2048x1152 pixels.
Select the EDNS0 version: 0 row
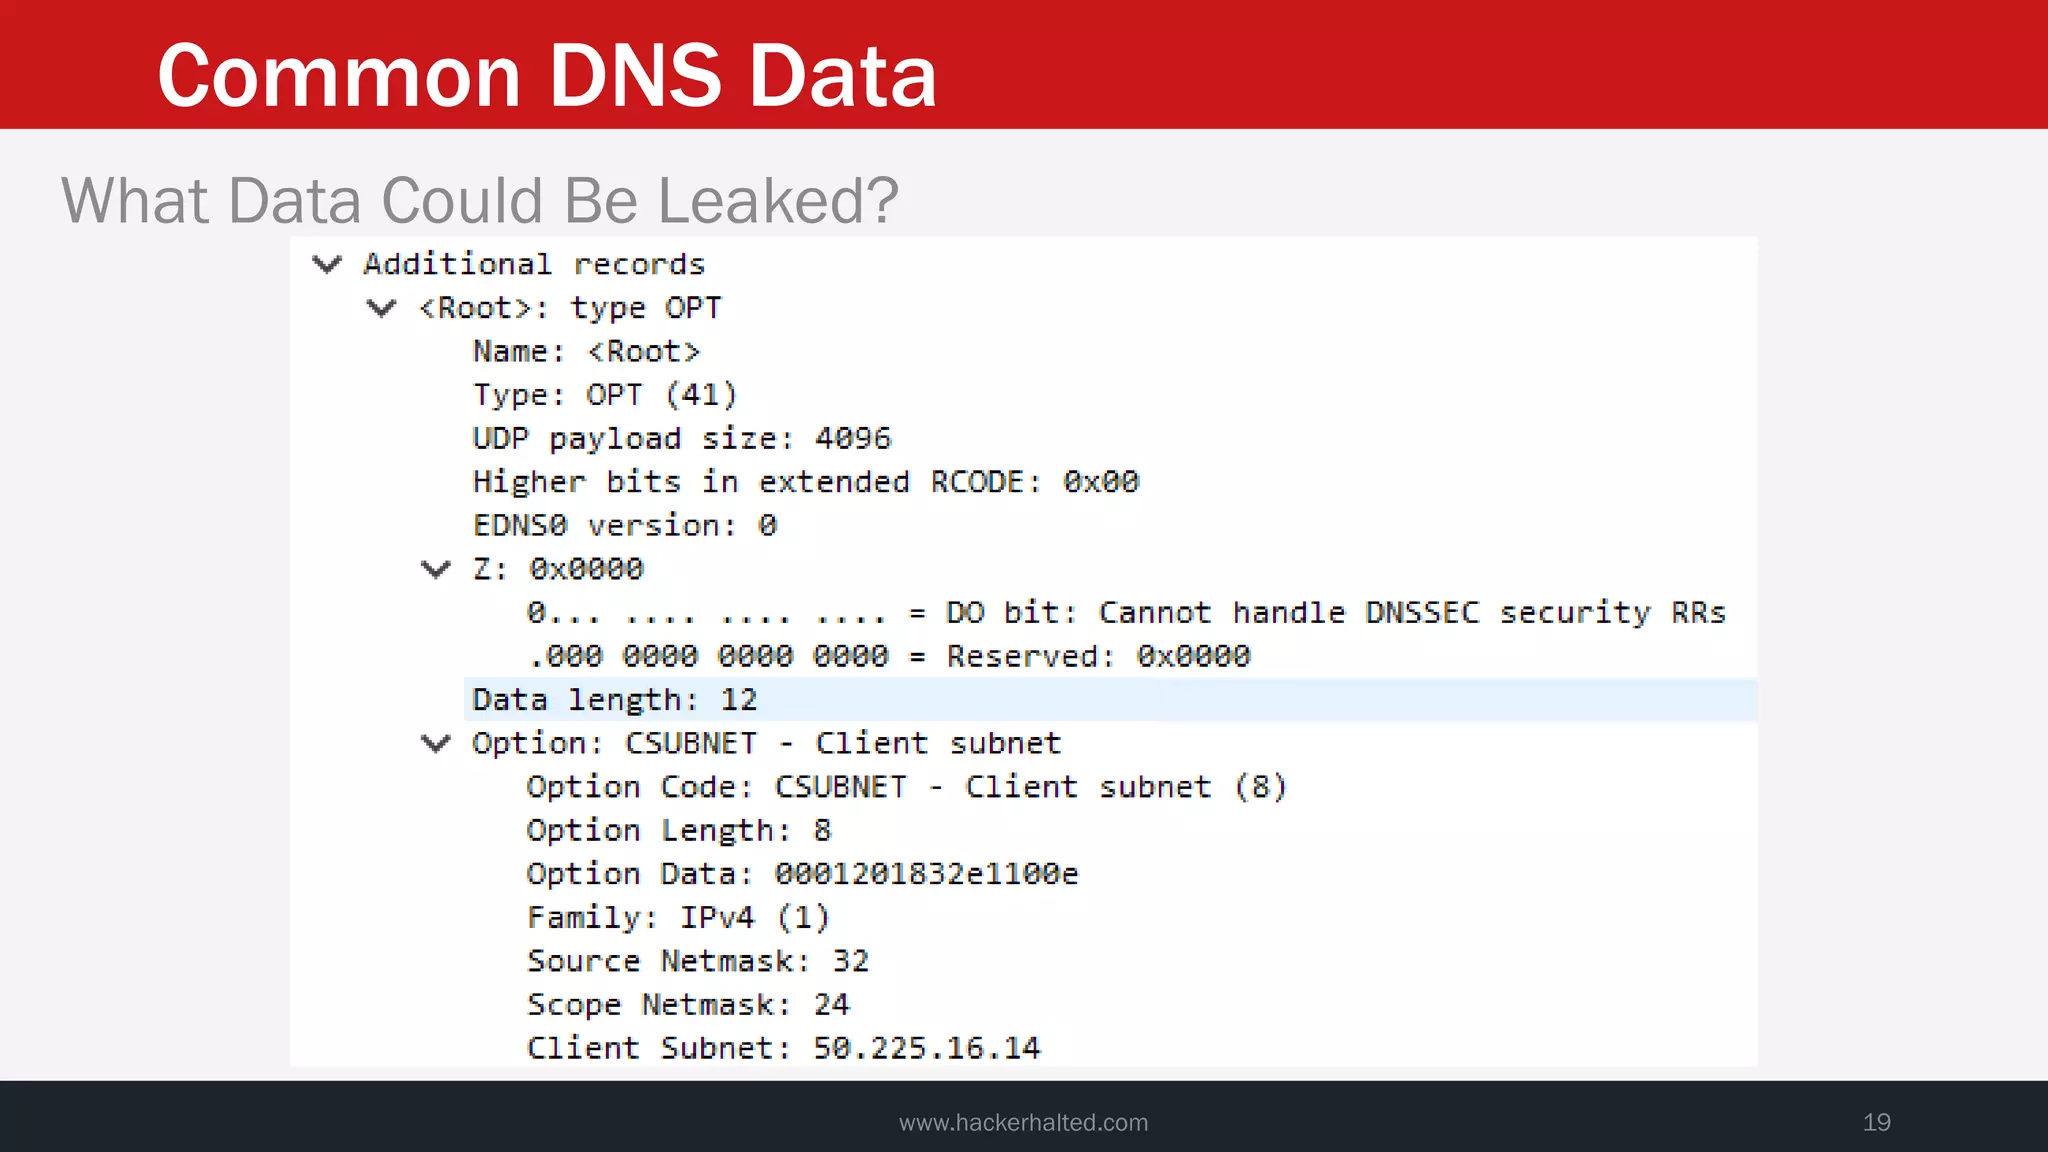(x=624, y=525)
